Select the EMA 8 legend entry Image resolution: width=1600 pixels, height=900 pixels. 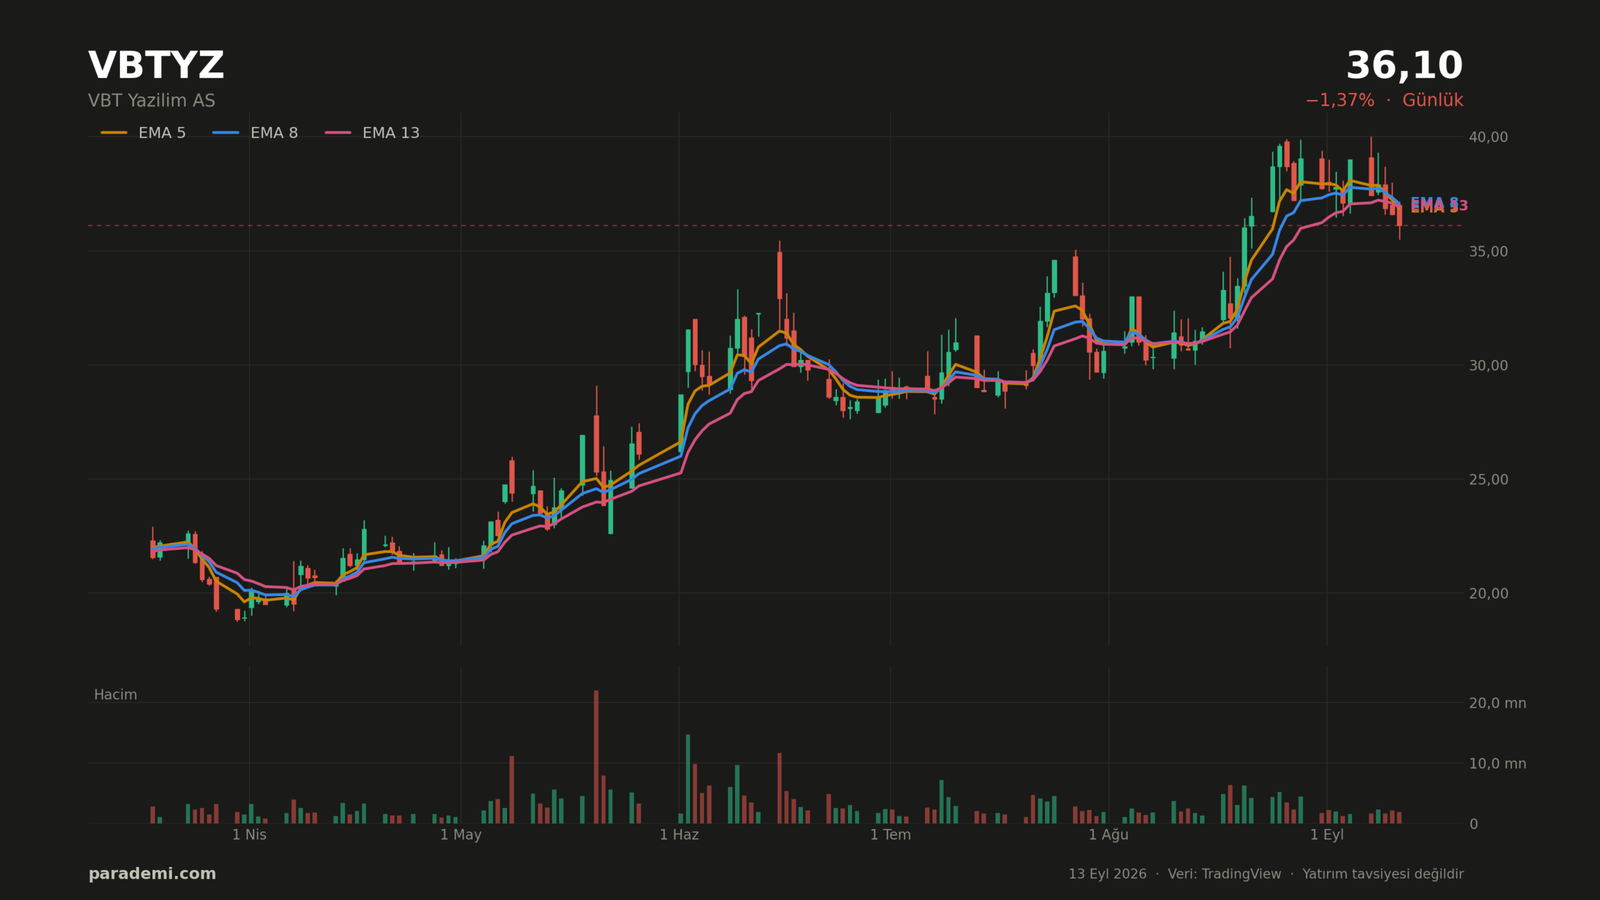pos(255,133)
